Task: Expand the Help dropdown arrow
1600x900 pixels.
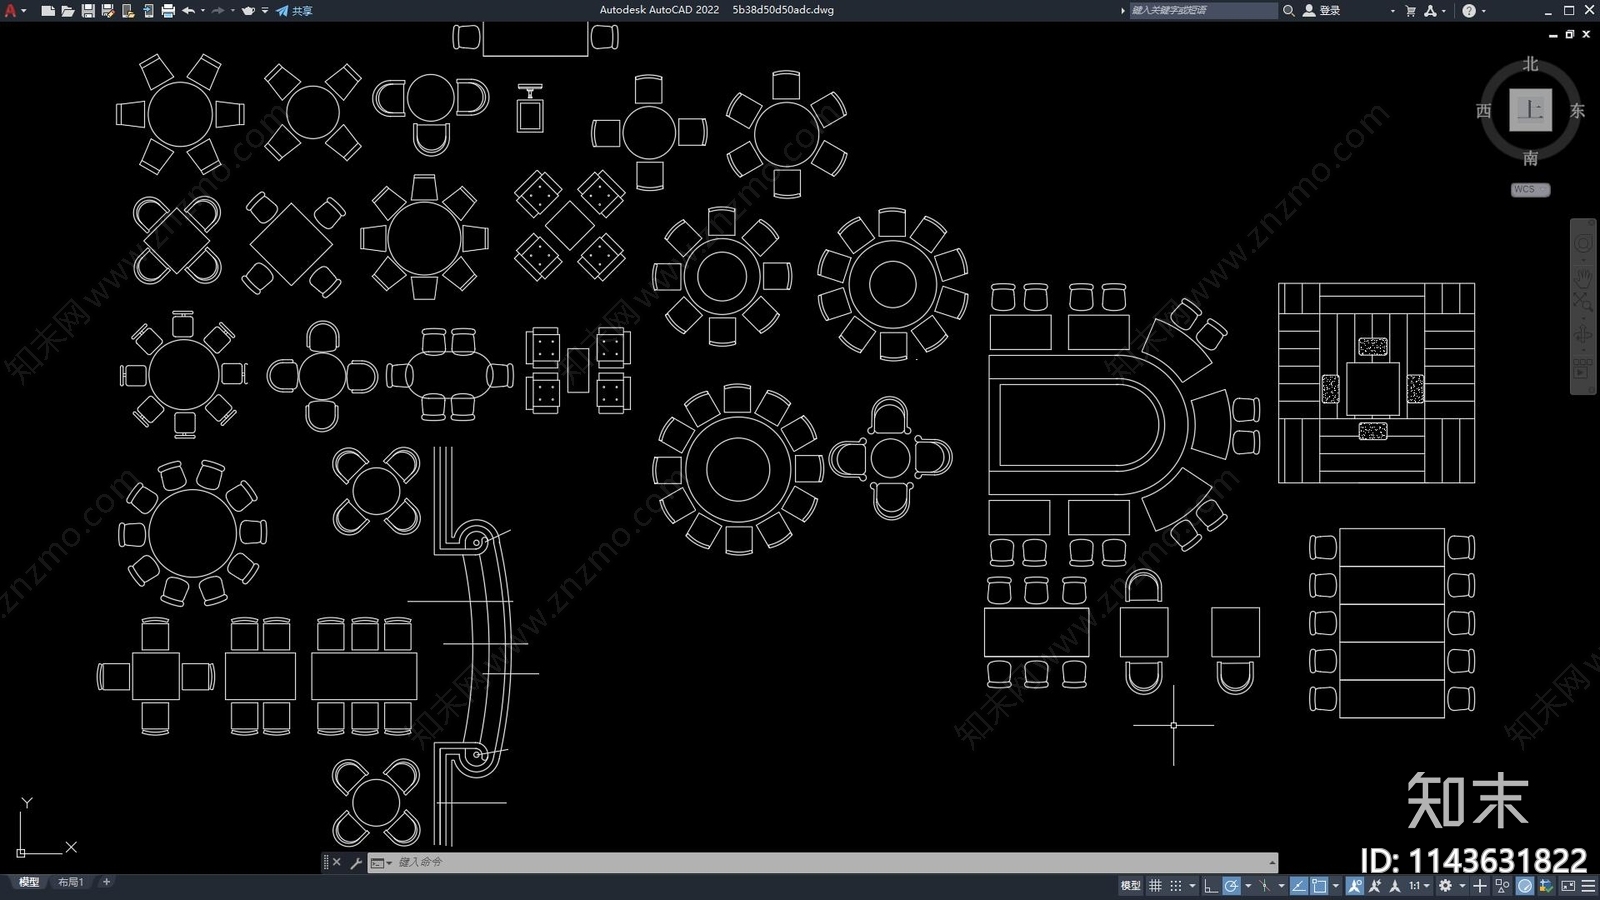Action: (x=1483, y=11)
